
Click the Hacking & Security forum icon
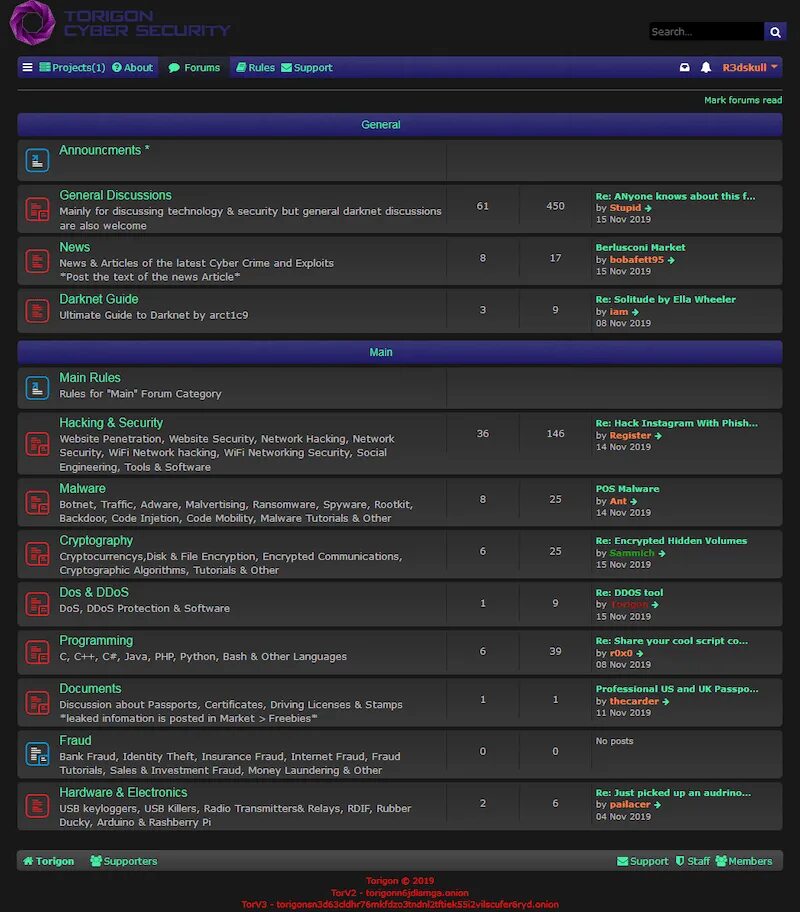click(x=37, y=444)
